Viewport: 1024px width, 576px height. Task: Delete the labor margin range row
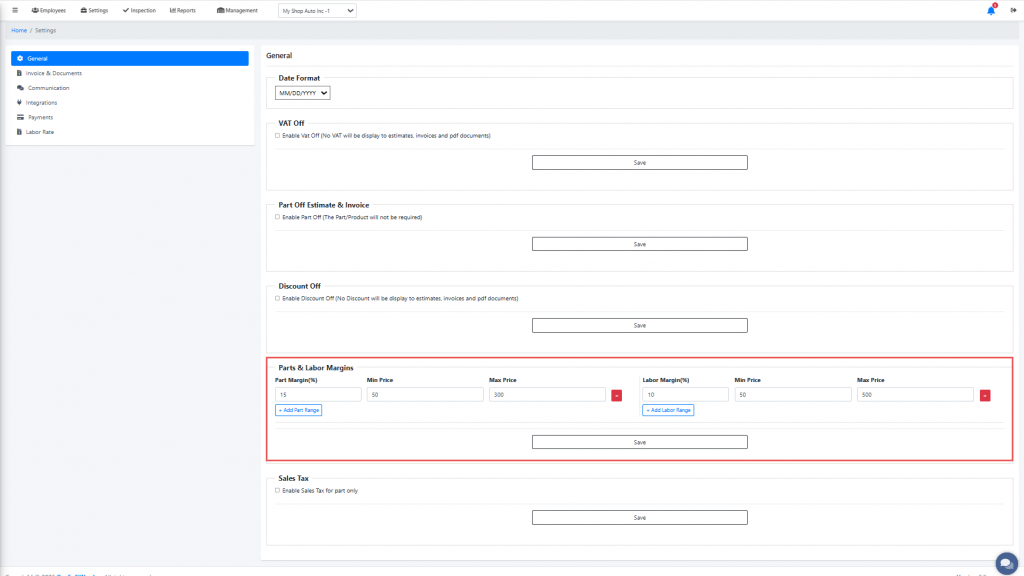[x=985, y=395]
